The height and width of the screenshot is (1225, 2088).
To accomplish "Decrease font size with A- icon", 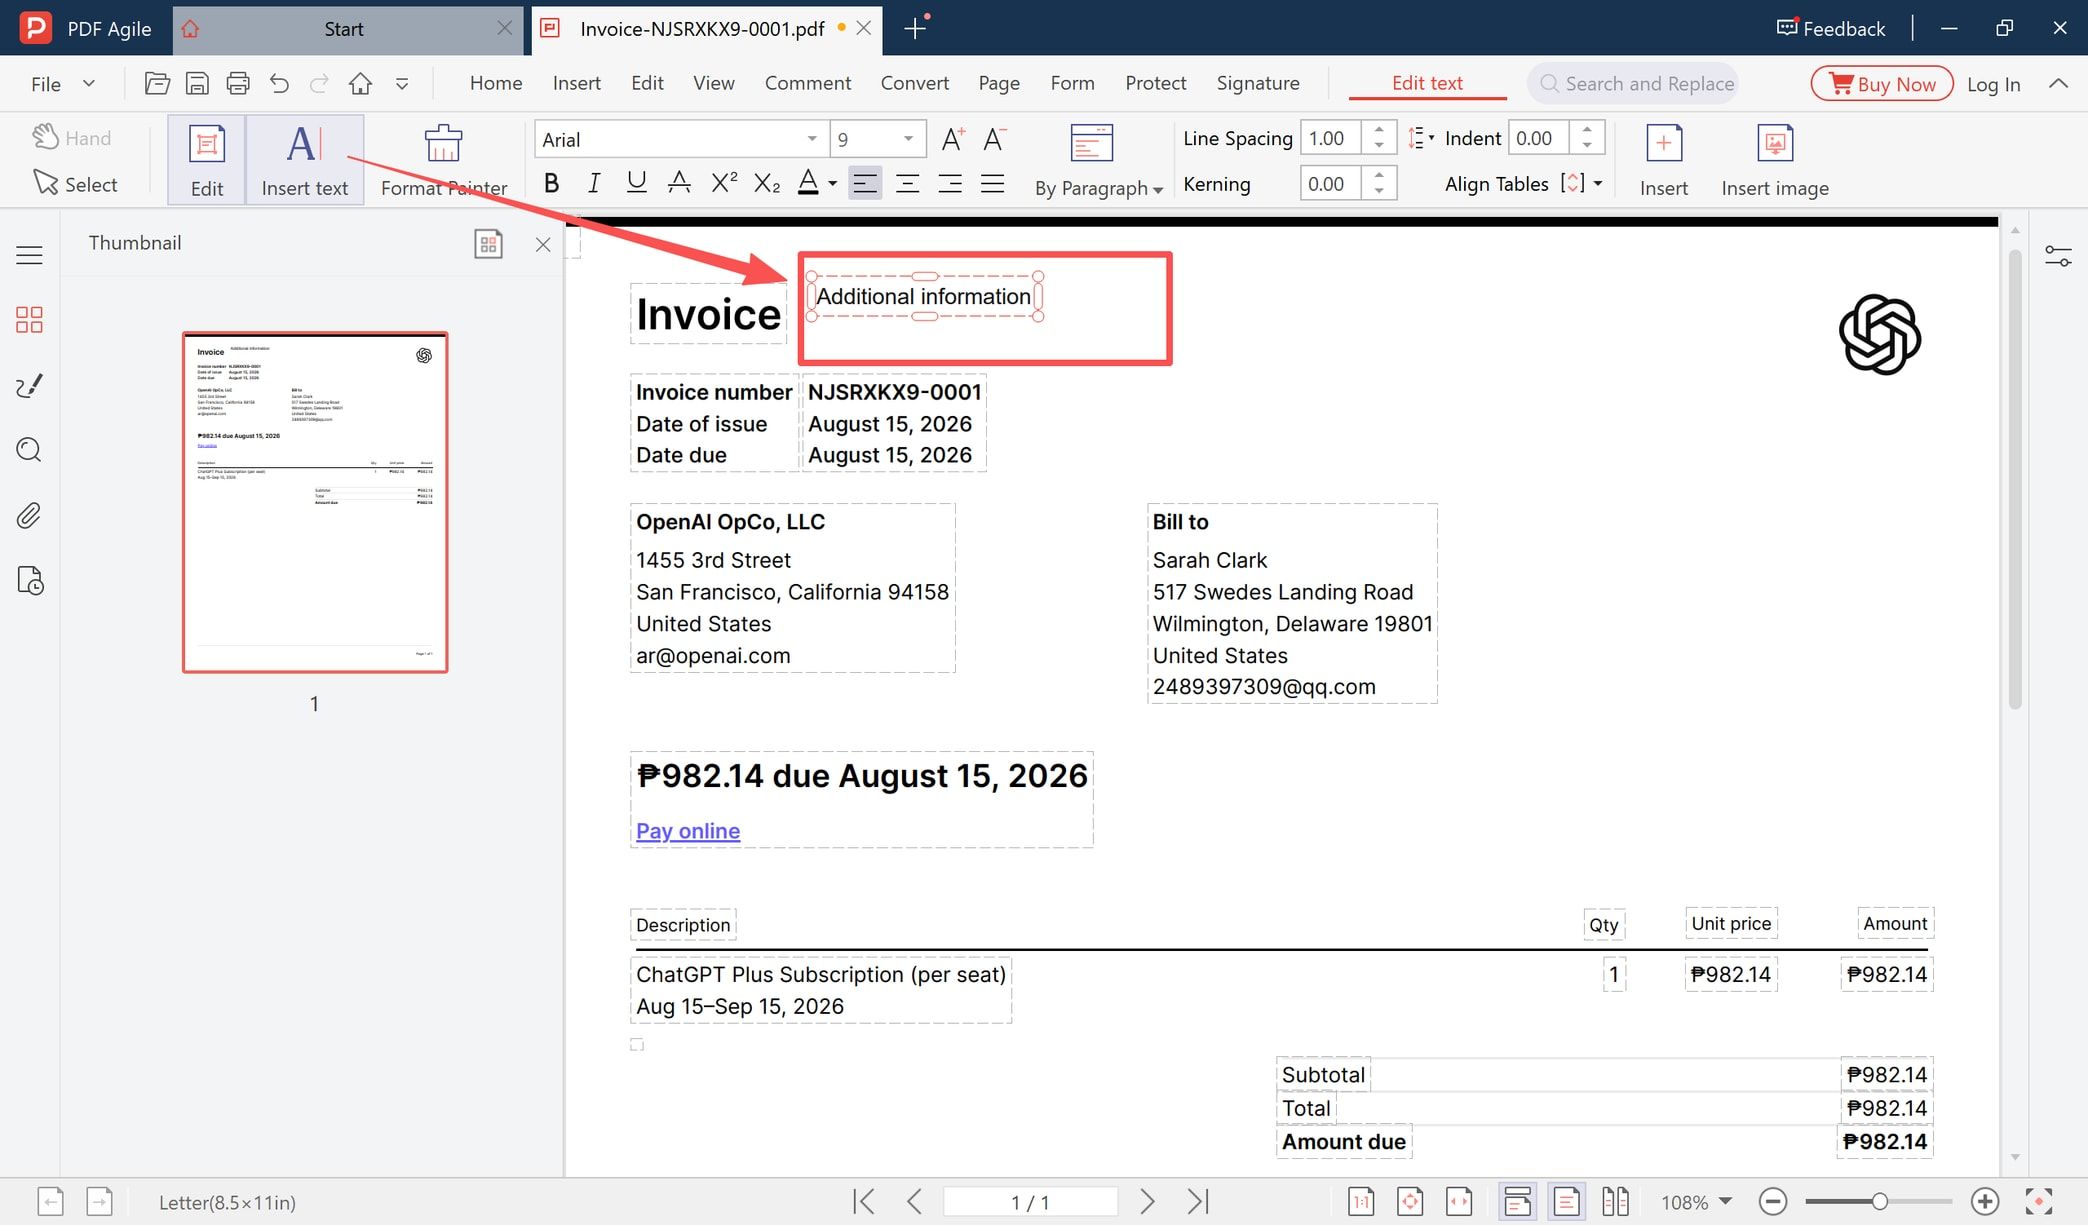I will point(994,139).
